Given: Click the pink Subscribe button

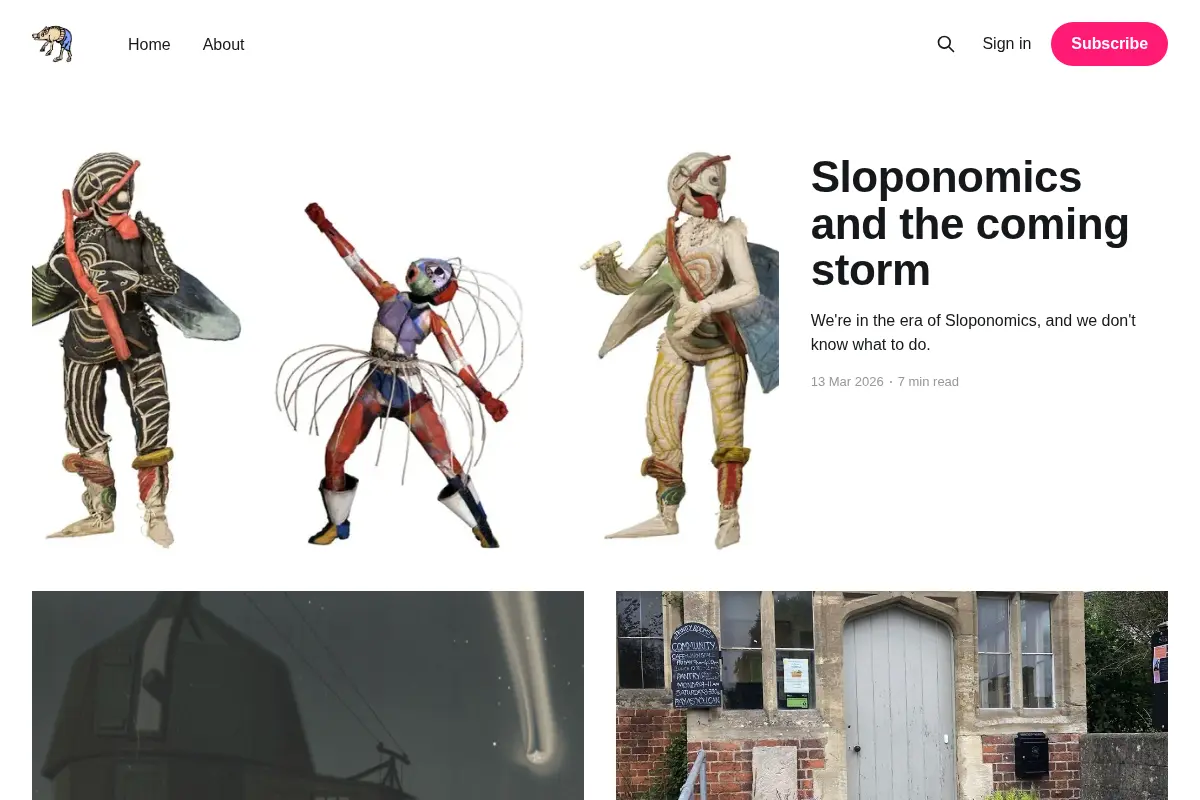Looking at the screenshot, I should coord(1109,44).
